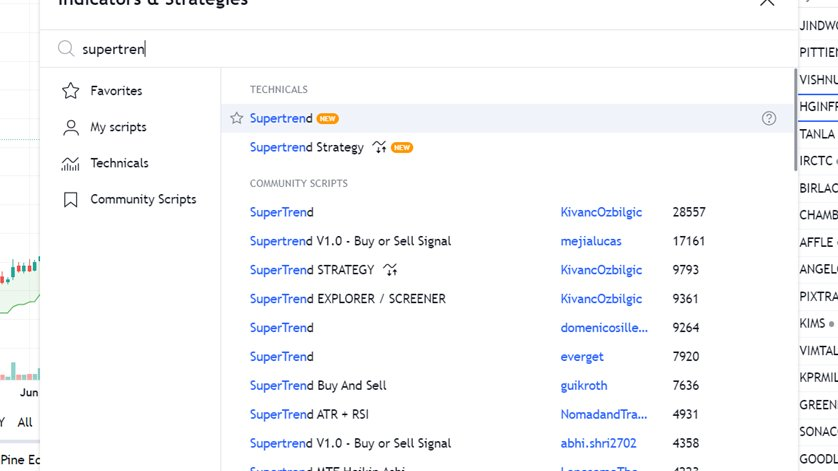Select TANLA in the watchlist
Screen dimensions: 838x471
click(x=818, y=134)
